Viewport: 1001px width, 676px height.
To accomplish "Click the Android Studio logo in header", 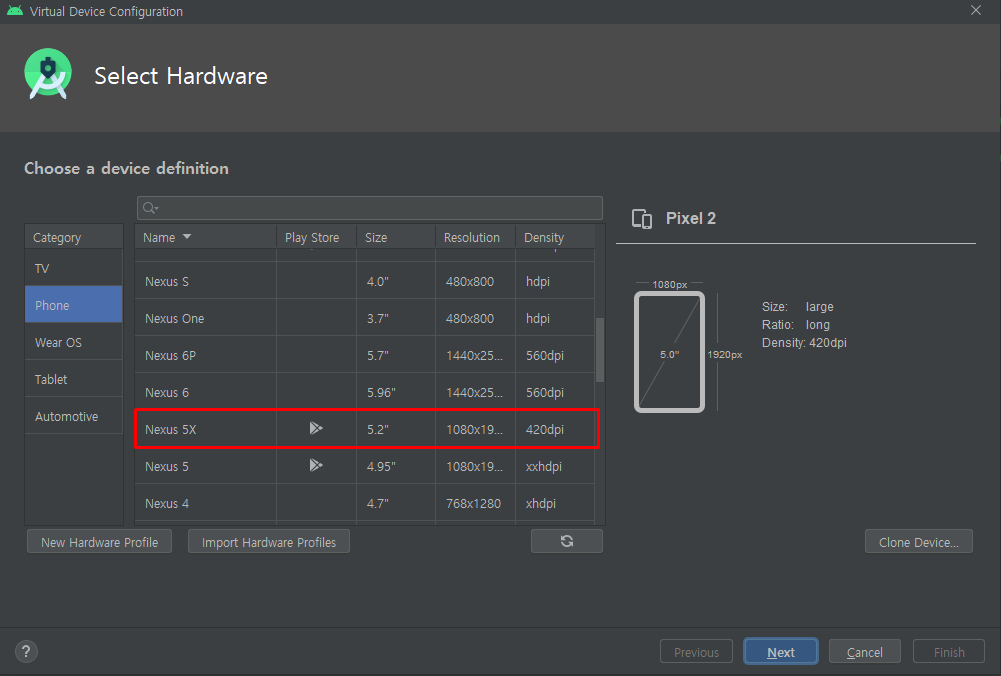I will 48,74.
